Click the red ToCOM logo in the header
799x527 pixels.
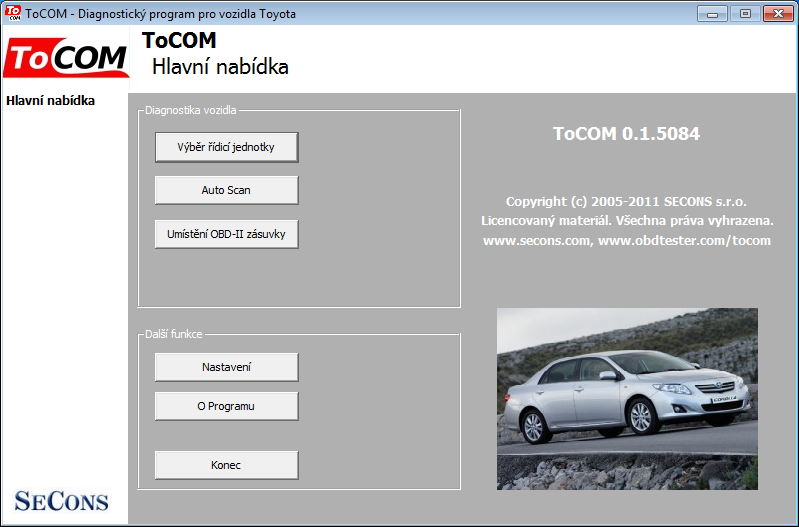(x=65, y=58)
